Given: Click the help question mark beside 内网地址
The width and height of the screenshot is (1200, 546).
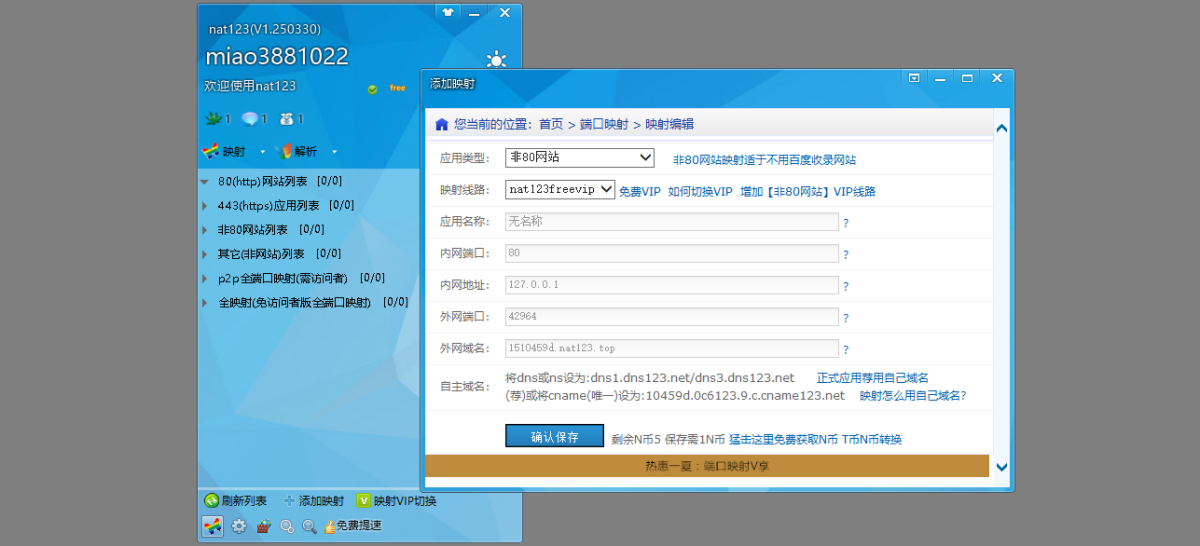Looking at the screenshot, I should click(x=845, y=287).
